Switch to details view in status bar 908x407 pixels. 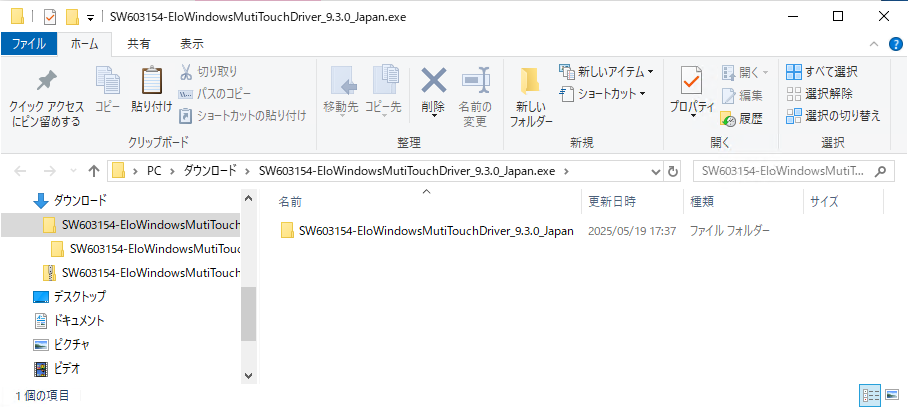point(870,395)
